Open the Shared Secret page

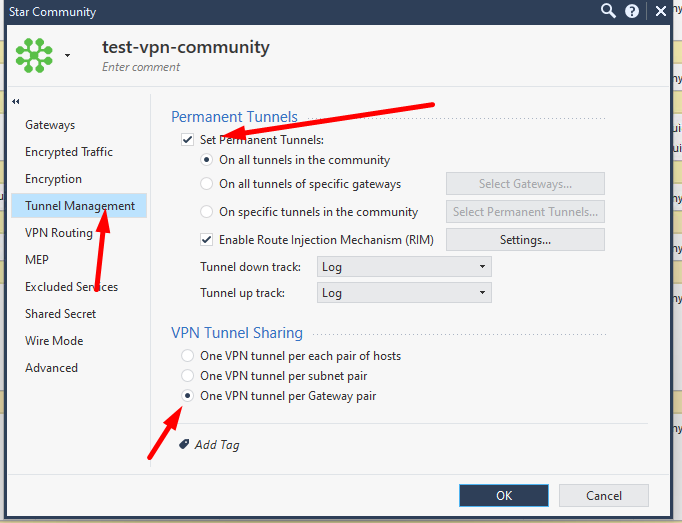point(60,314)
